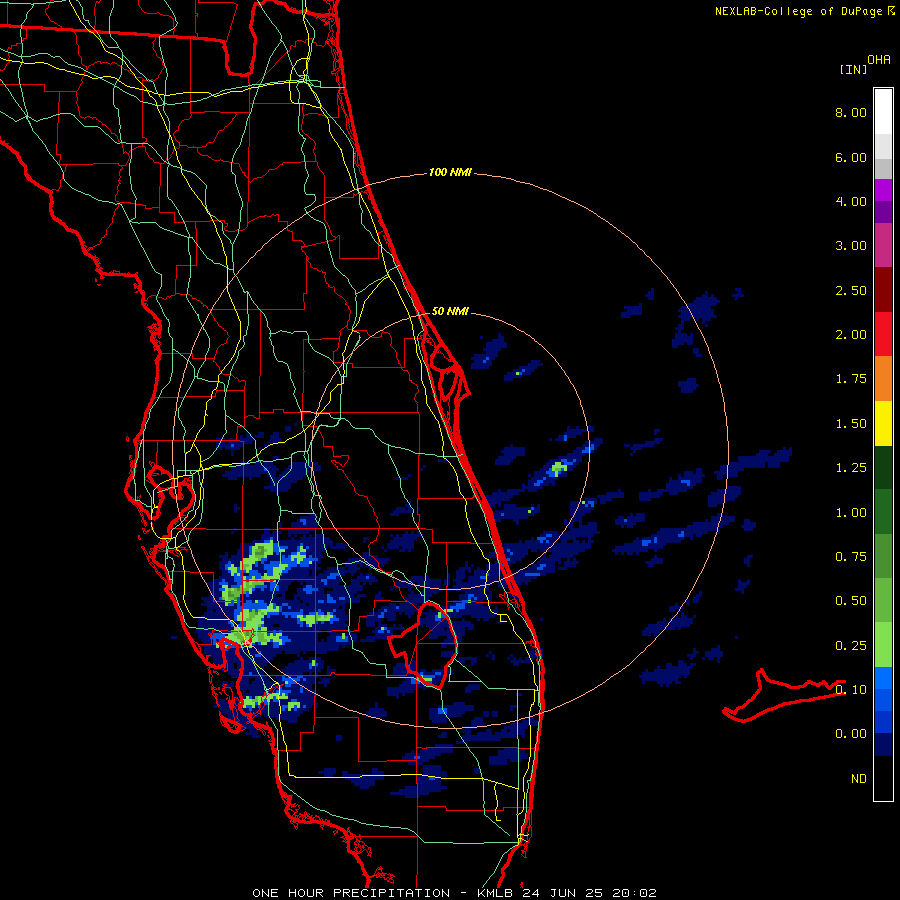Click the 1.50 legend value
900x900 pixels.
[851, 424]
